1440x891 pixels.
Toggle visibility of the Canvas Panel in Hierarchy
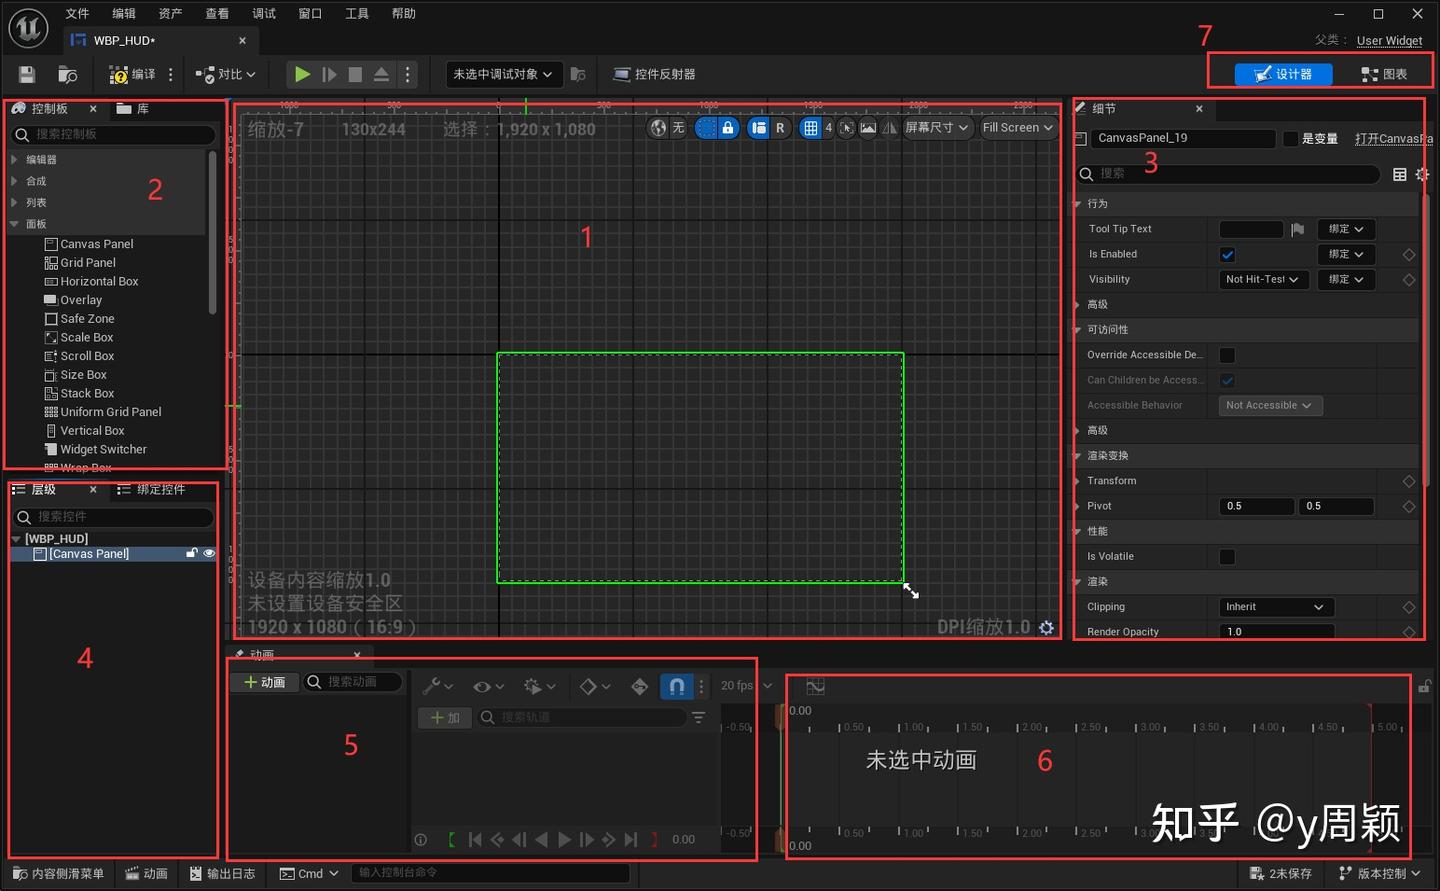tap(209, 553)
